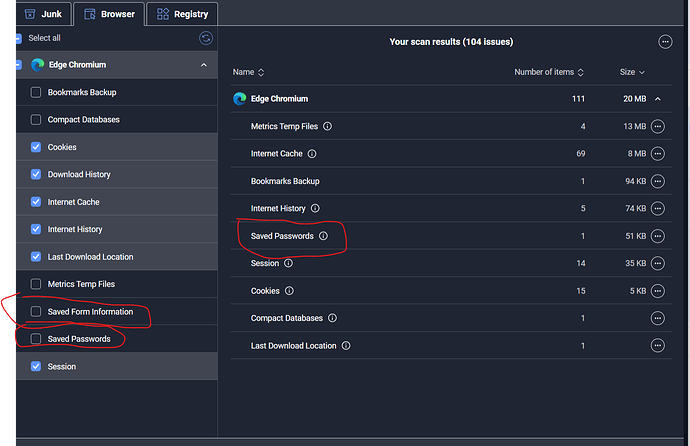
Task: Click the Edge Chromium logo in the sidebar
Action: tap(38, 65)
